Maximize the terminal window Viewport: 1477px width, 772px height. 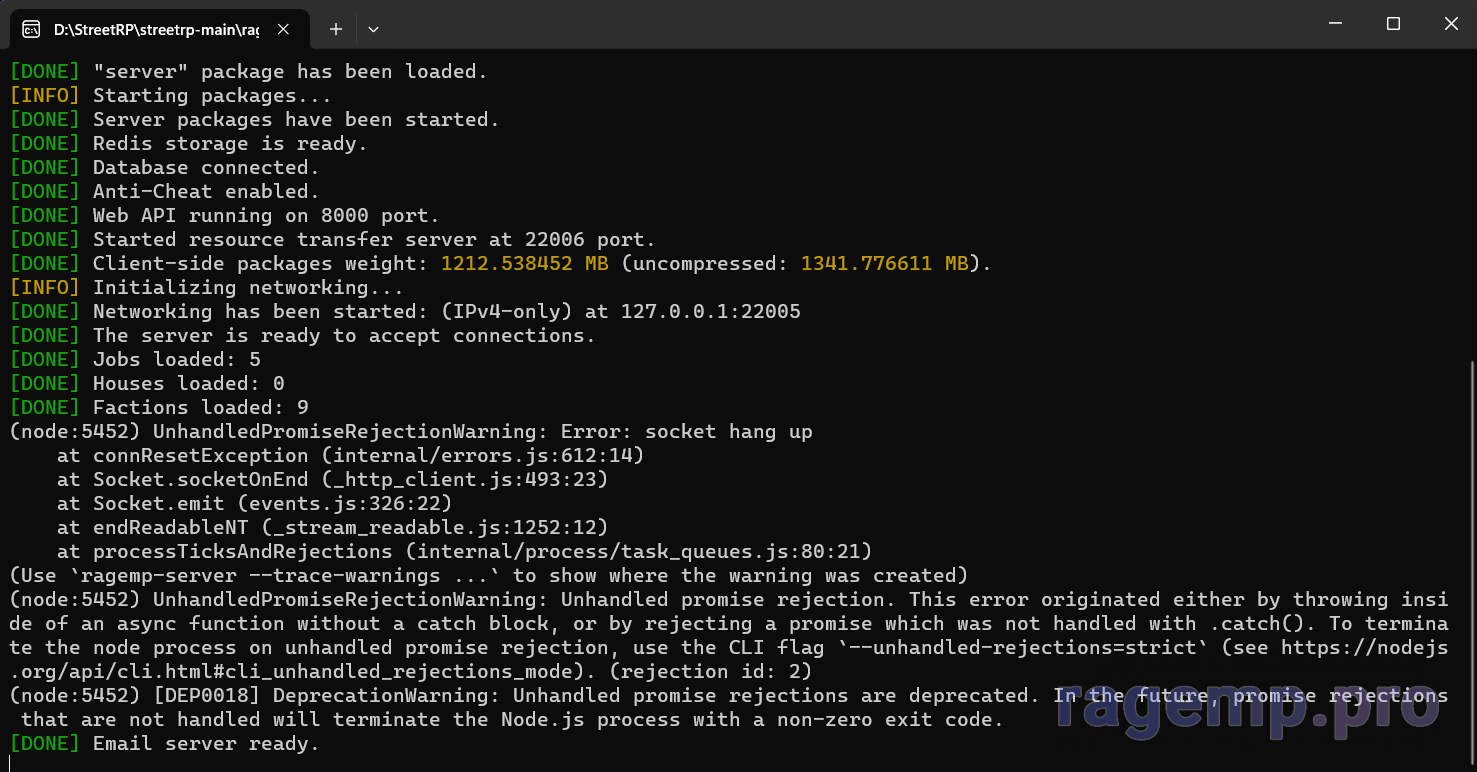(1393, 24)
